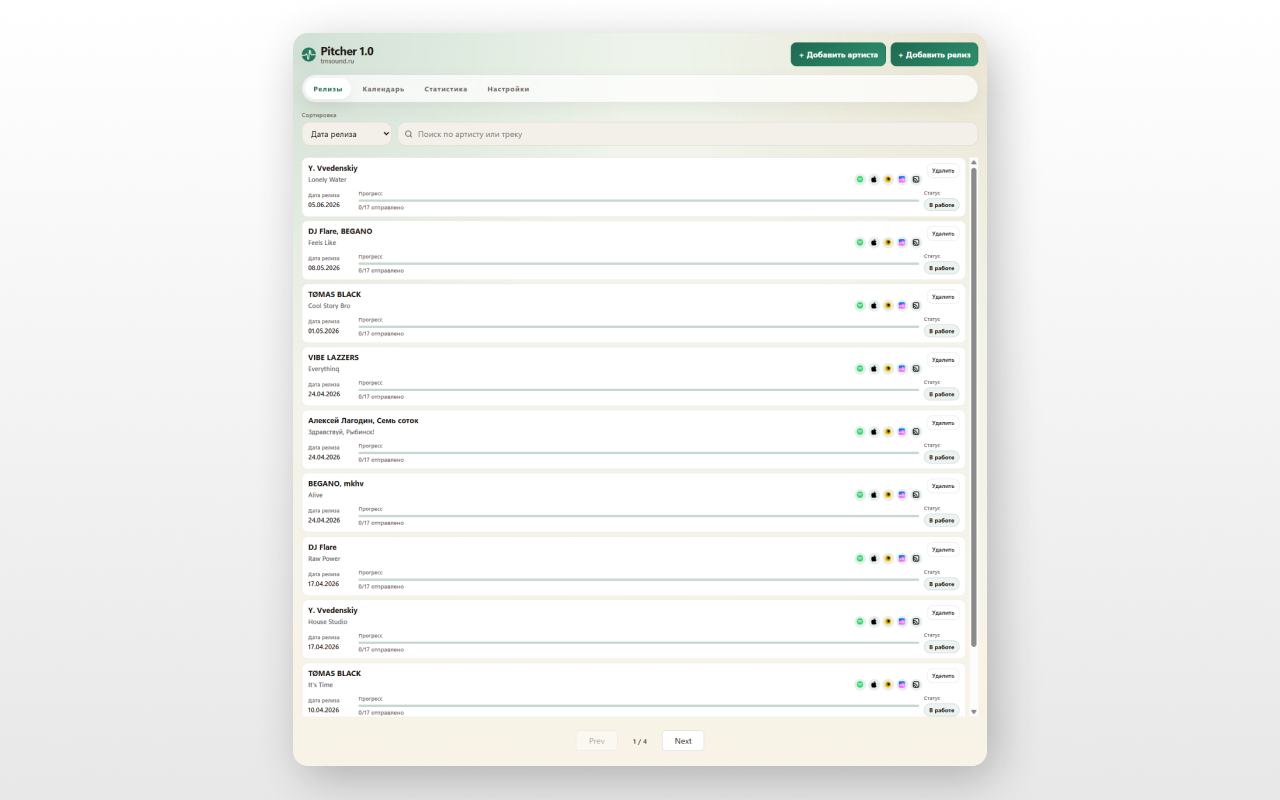Click the В работе status of House Studio
Image resolution: width=1280 pixels, height=800 pixels.
[941, 647]
